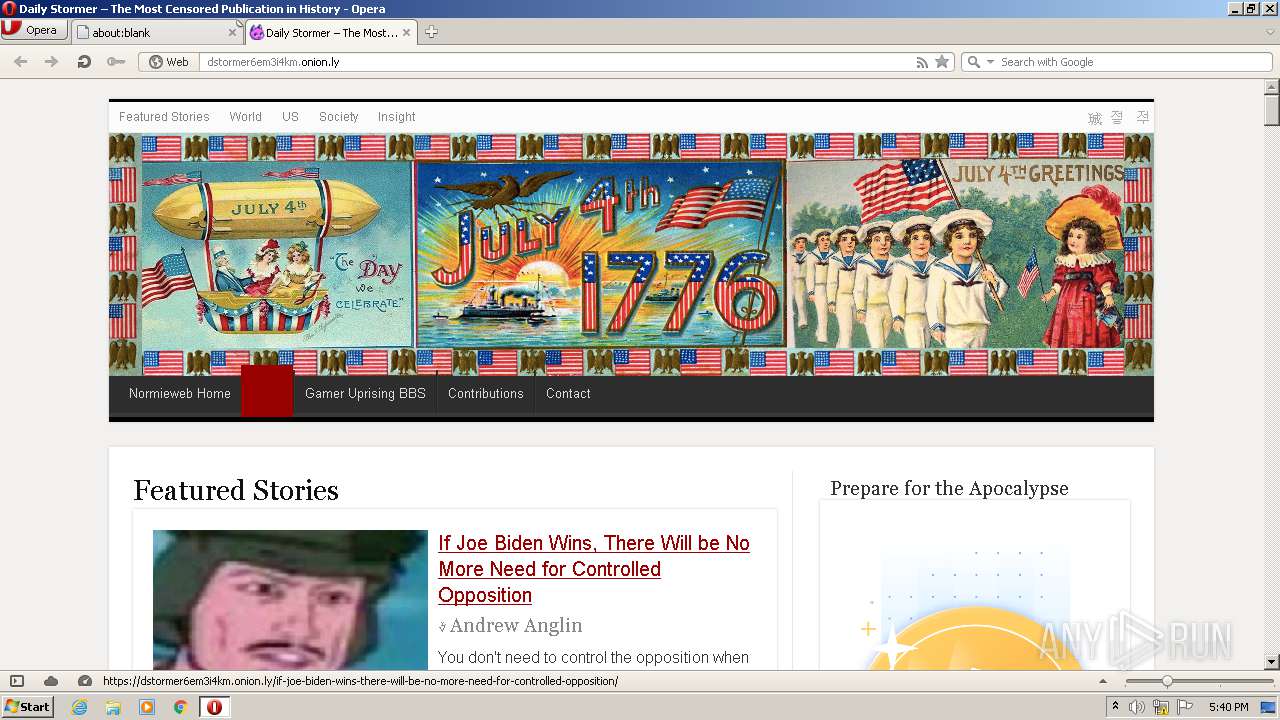This screenshot has height=720, width=1280.
Task: Reload the current page
Action: (84, 62)
